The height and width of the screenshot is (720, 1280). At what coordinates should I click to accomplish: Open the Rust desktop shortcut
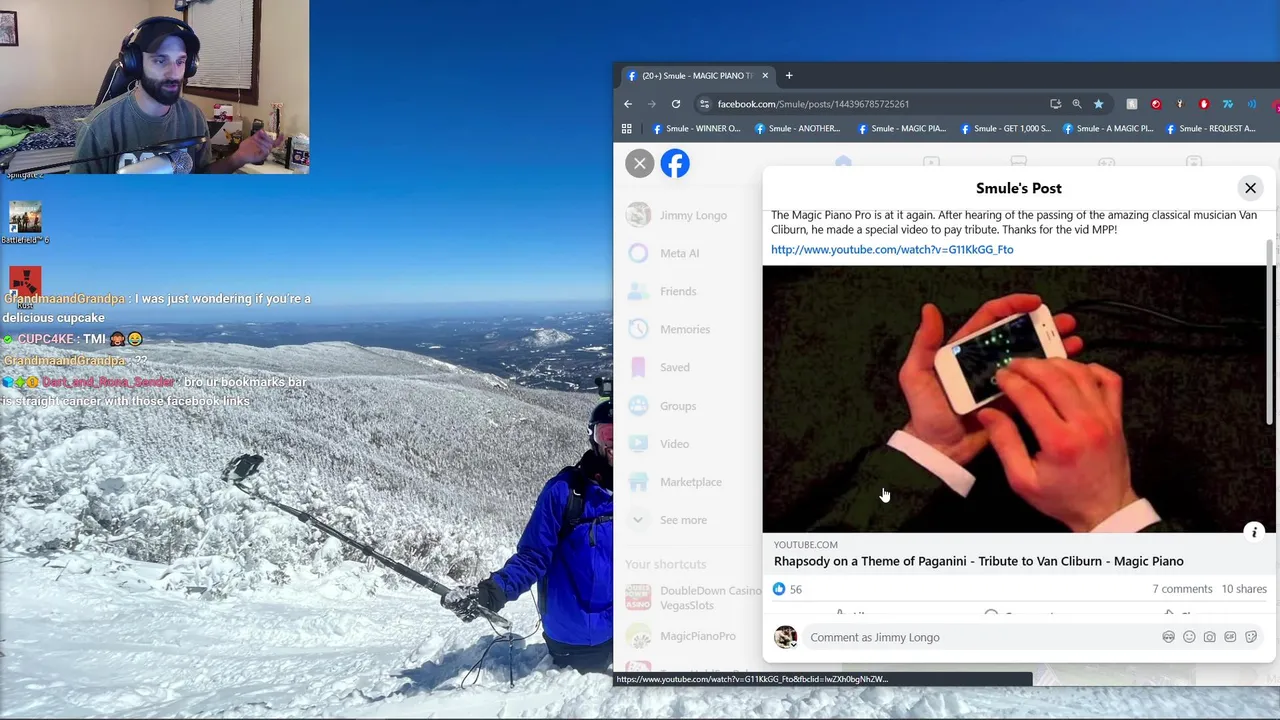click(25, 285)
